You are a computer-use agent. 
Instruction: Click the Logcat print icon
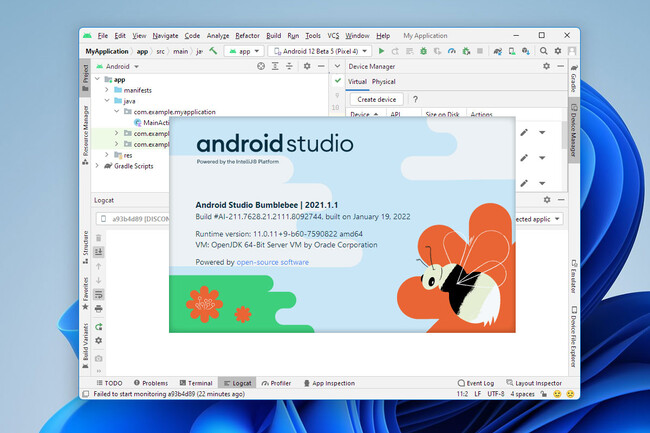[99, 307]
